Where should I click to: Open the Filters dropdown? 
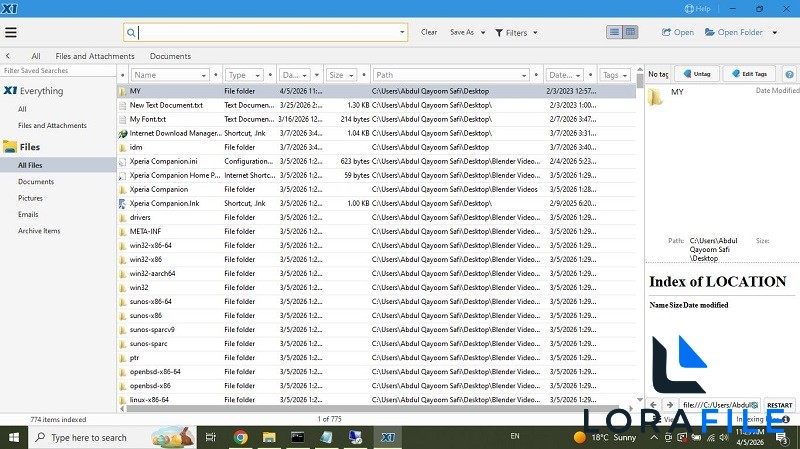point(516,33)
